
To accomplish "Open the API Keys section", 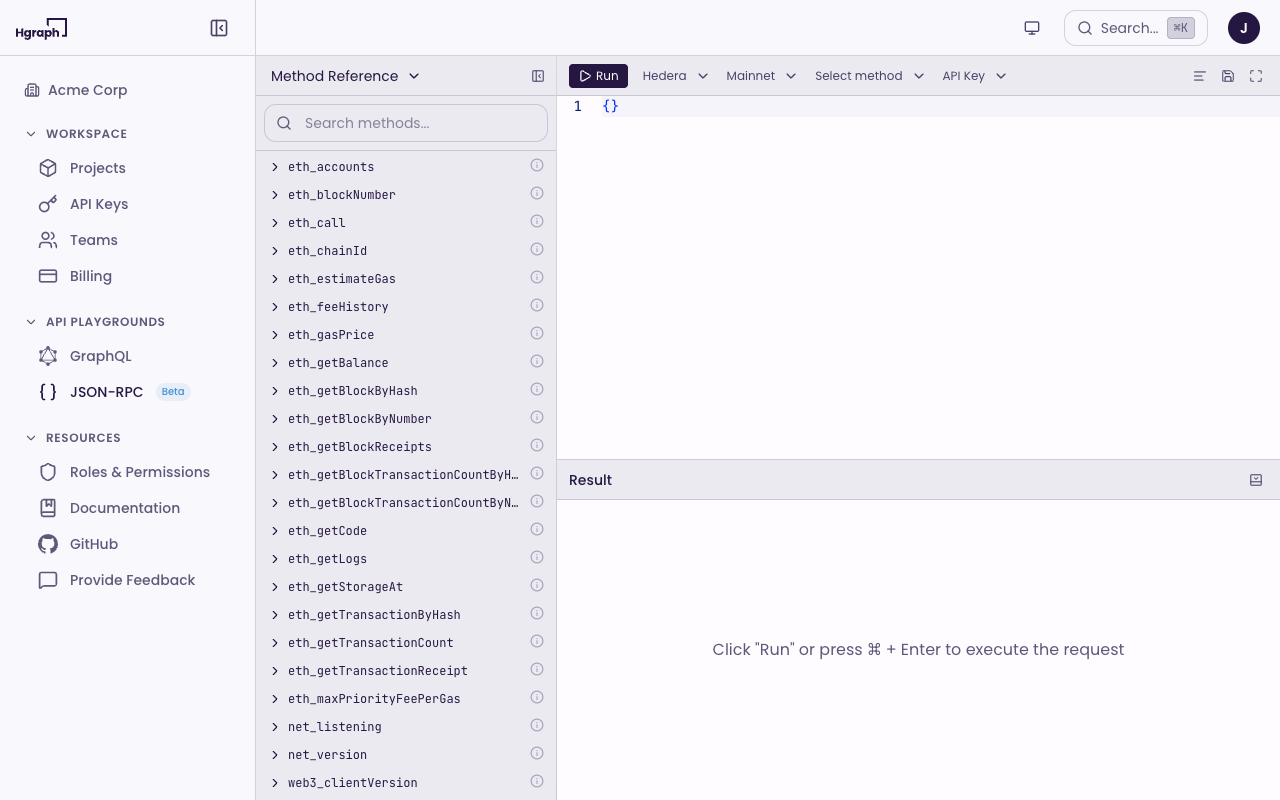I will [x=96, y=204].
